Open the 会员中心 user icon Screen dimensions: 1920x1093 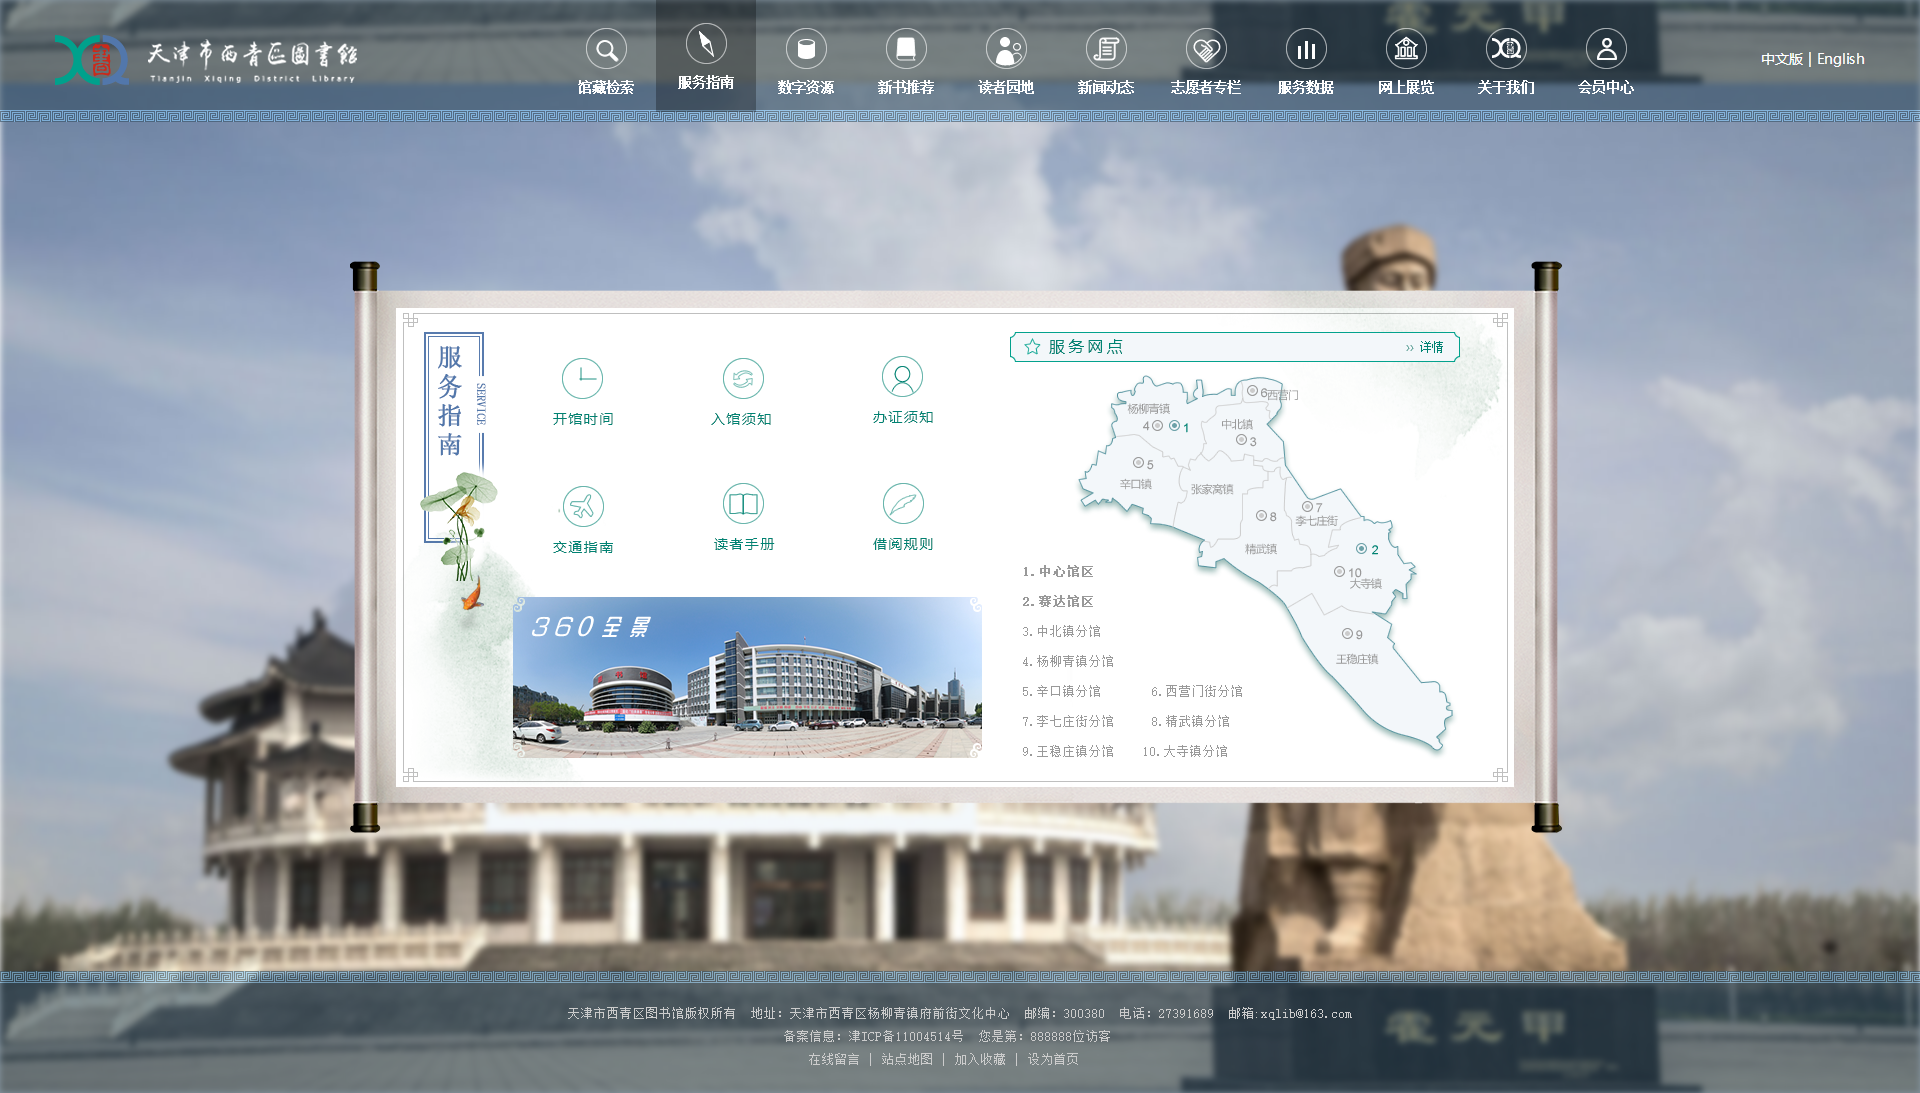(x=1606, y=49)
